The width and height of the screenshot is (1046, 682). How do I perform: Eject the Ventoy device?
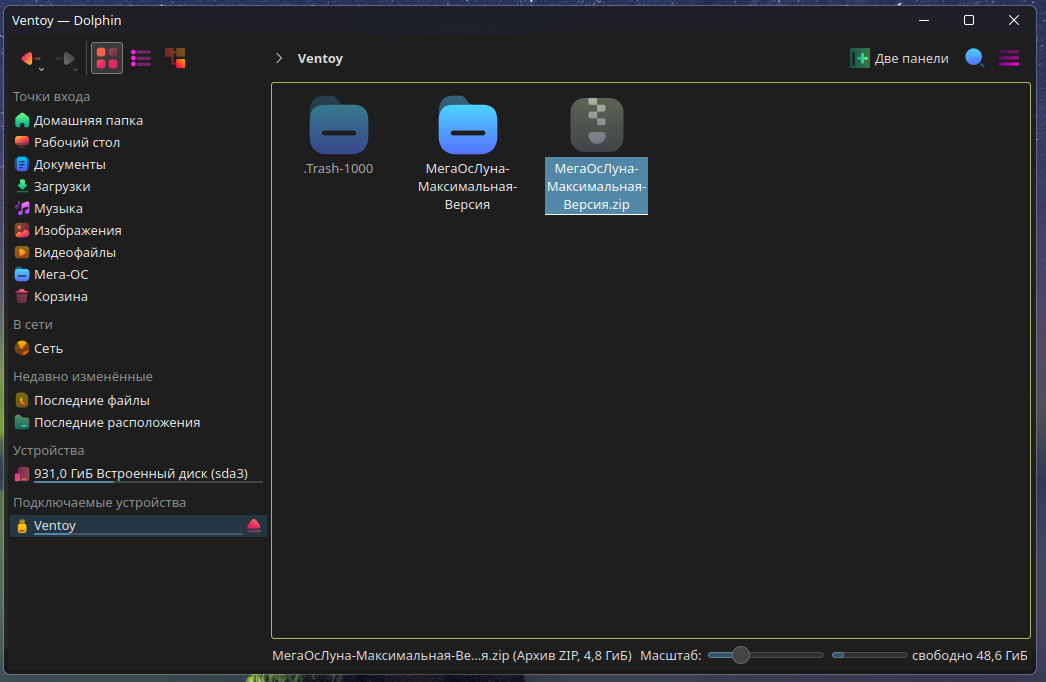tap(254, 526)
